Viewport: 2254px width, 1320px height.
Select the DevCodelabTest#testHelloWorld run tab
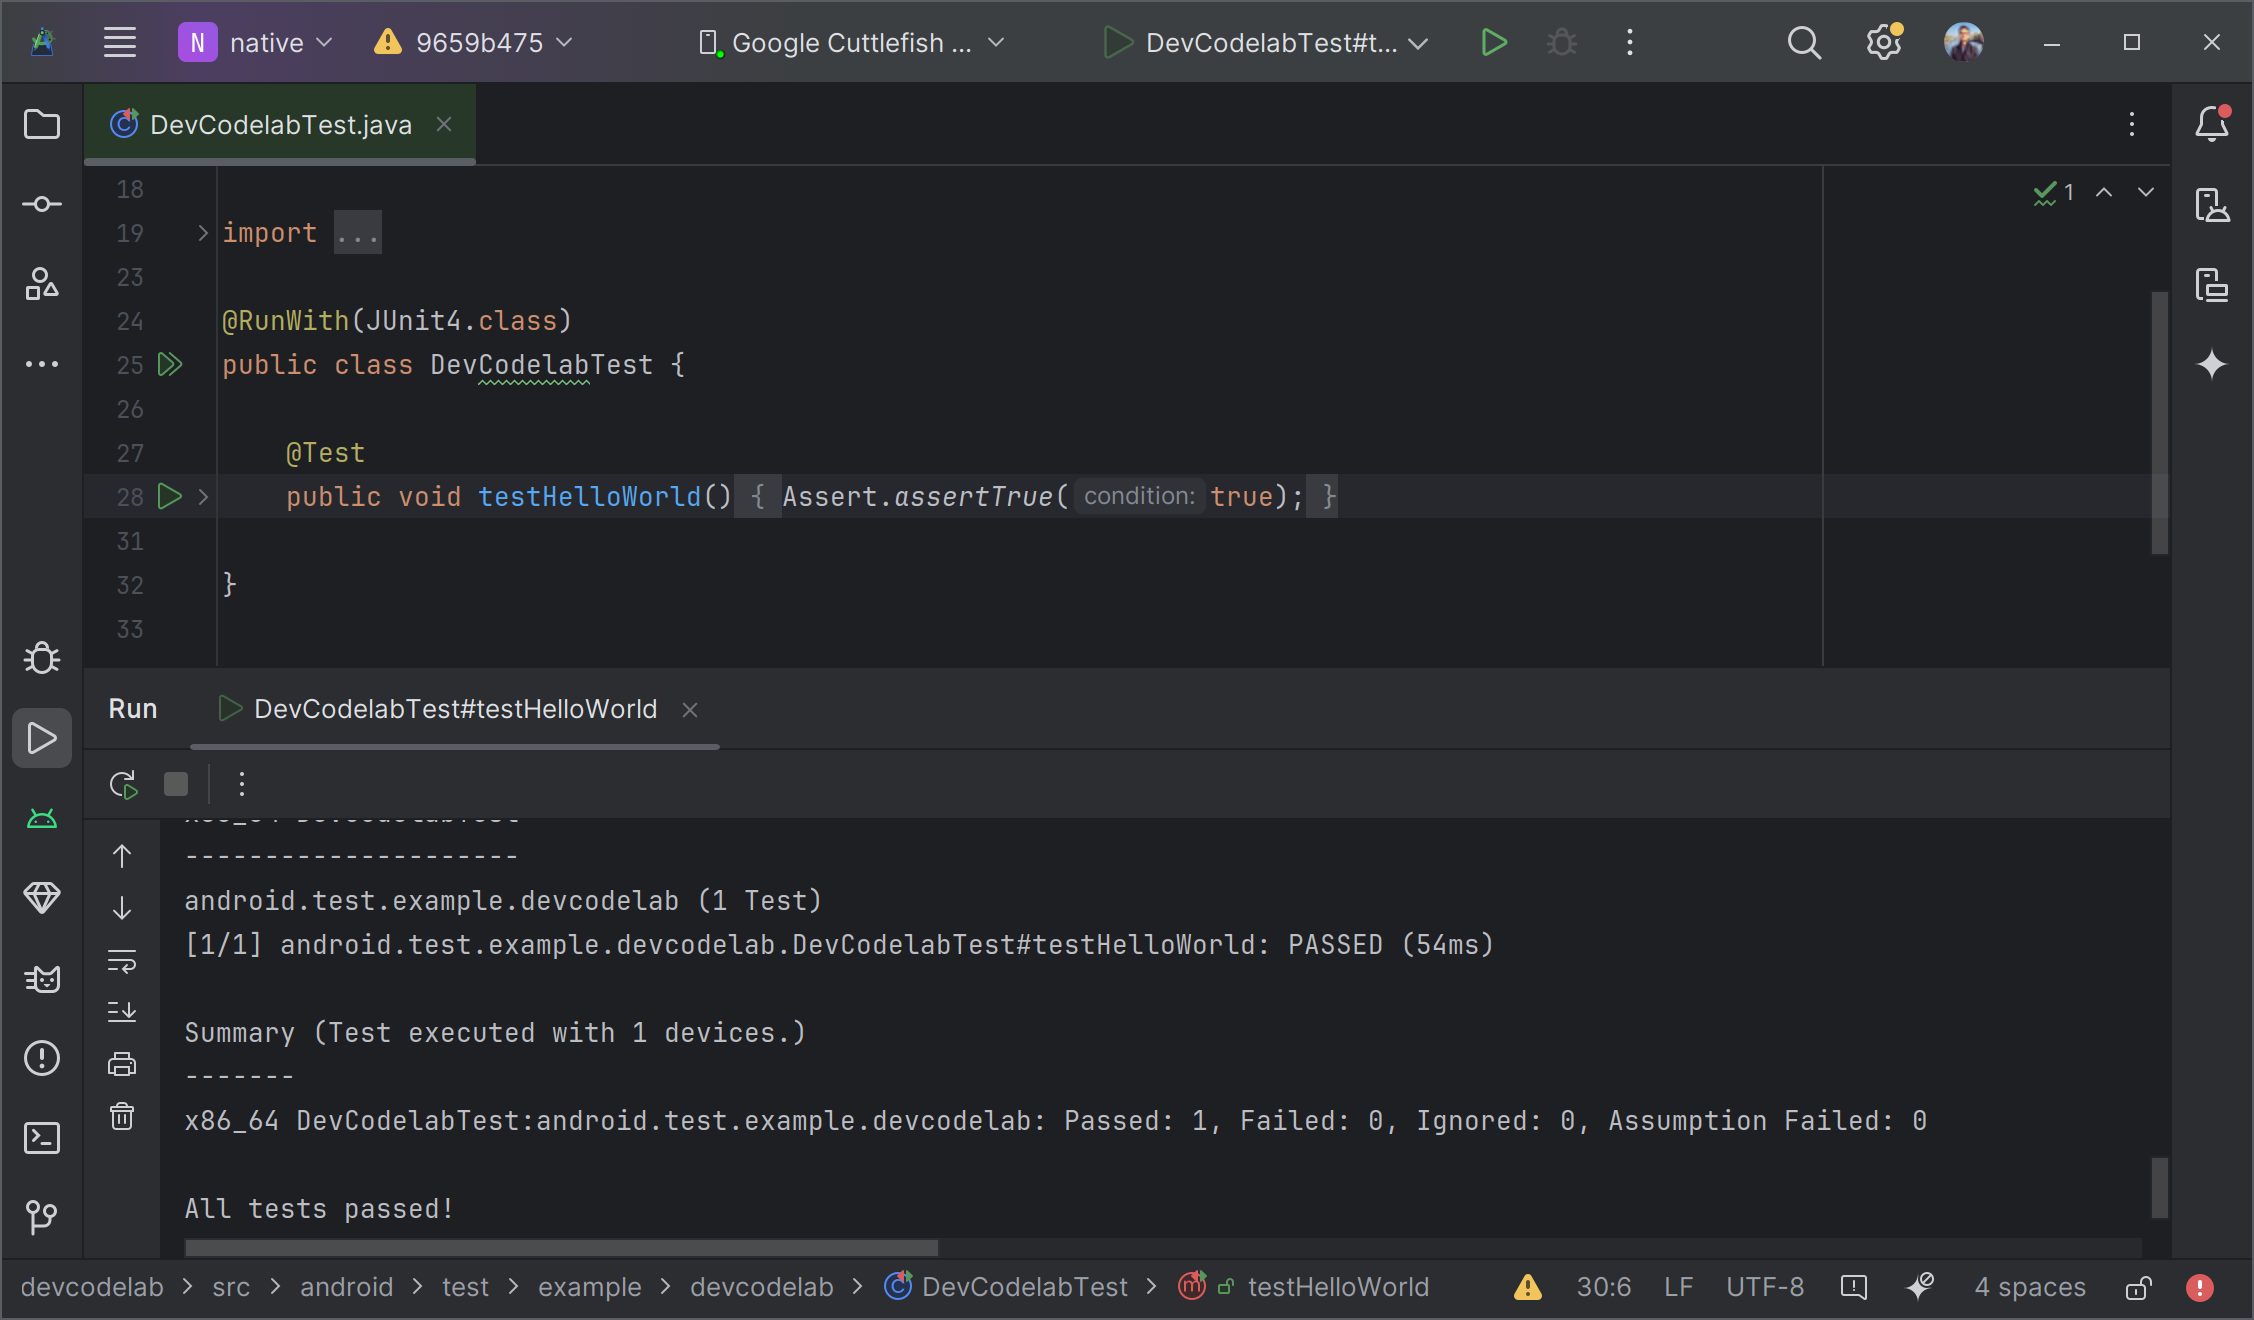coord(454,709)
